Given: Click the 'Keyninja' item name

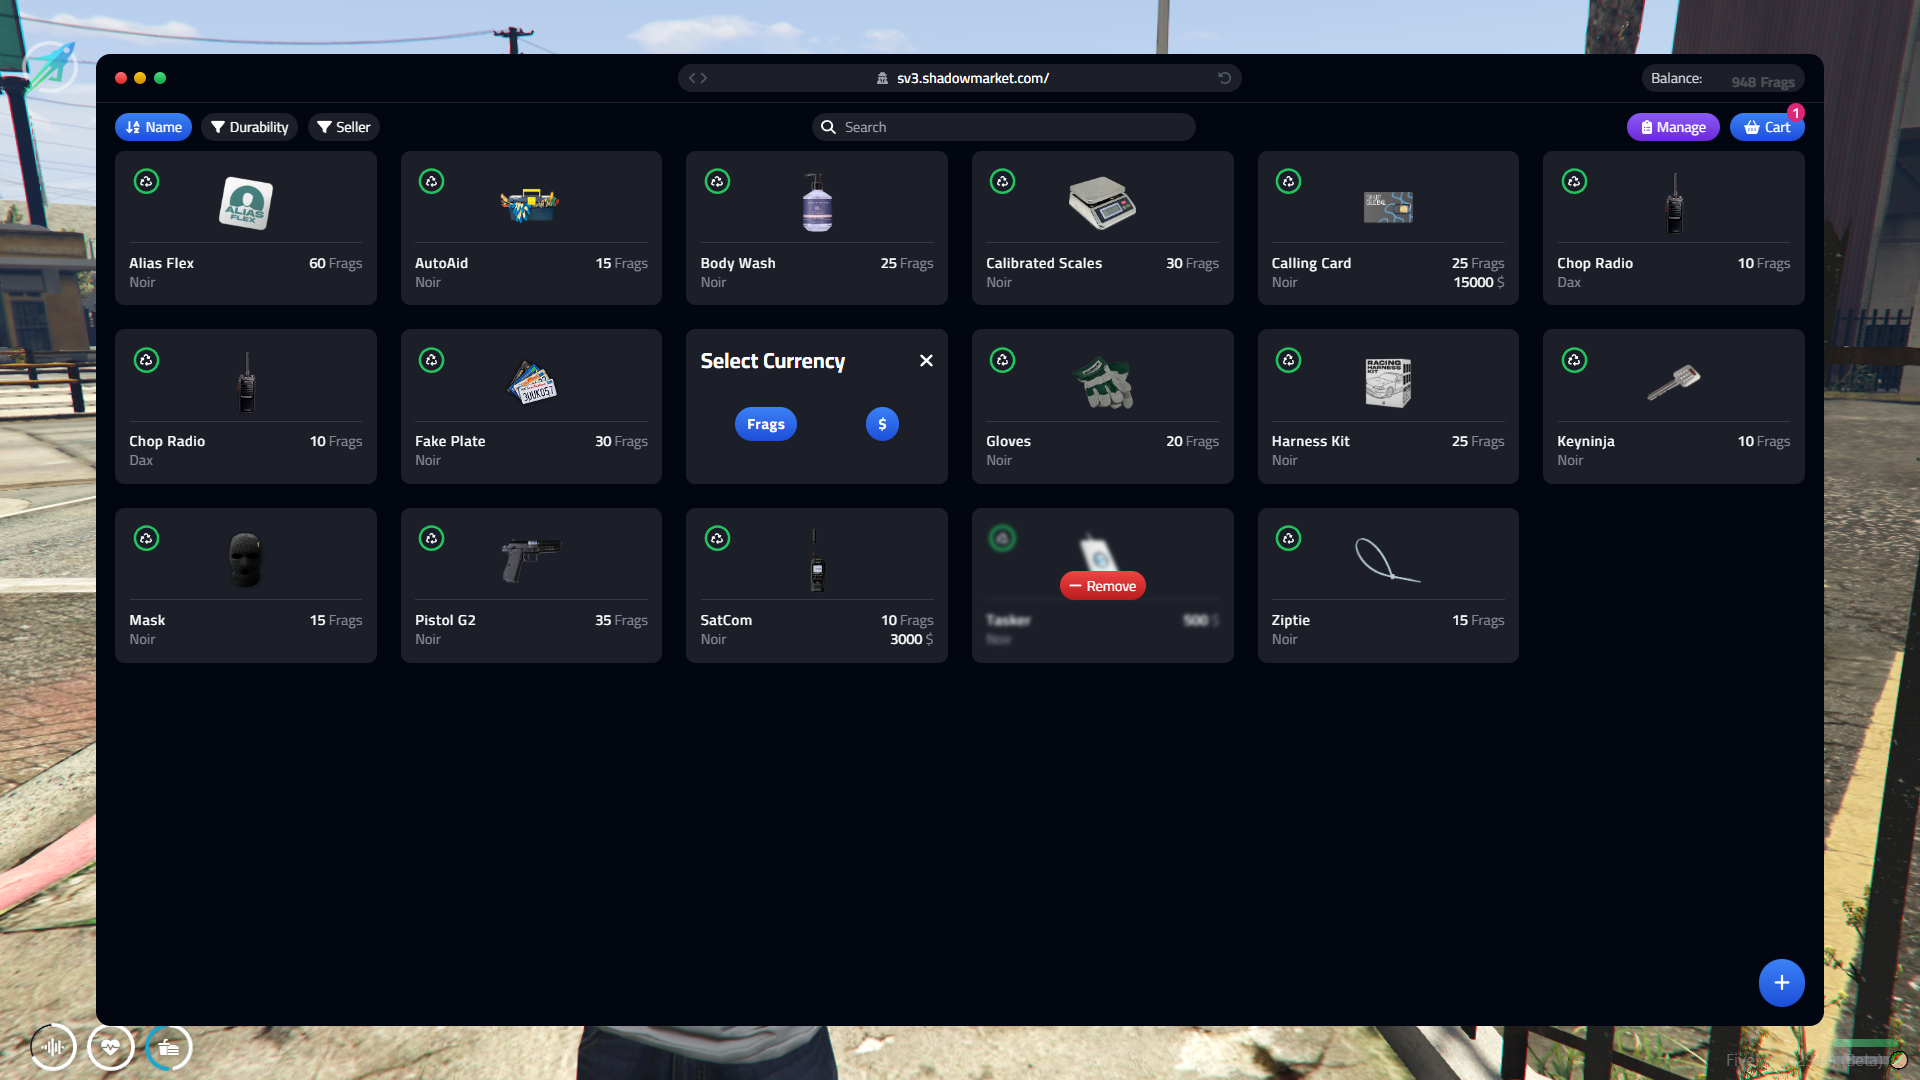Looking at the screenshot, I should (x=1586, y=442).
